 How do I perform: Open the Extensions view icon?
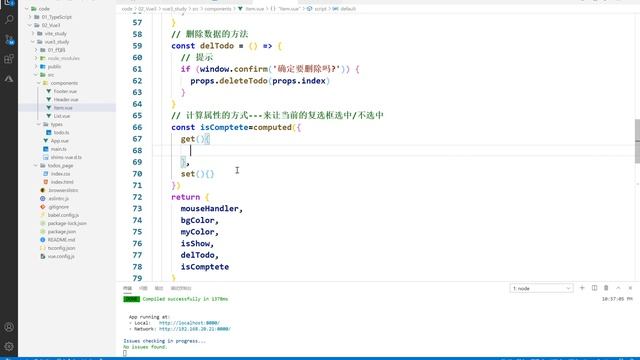pos(9,59)
